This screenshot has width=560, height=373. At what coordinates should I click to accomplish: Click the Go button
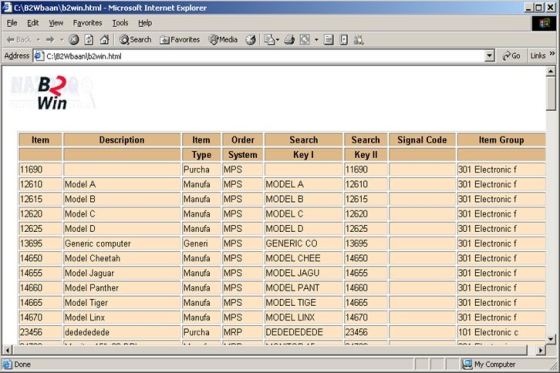511,56
